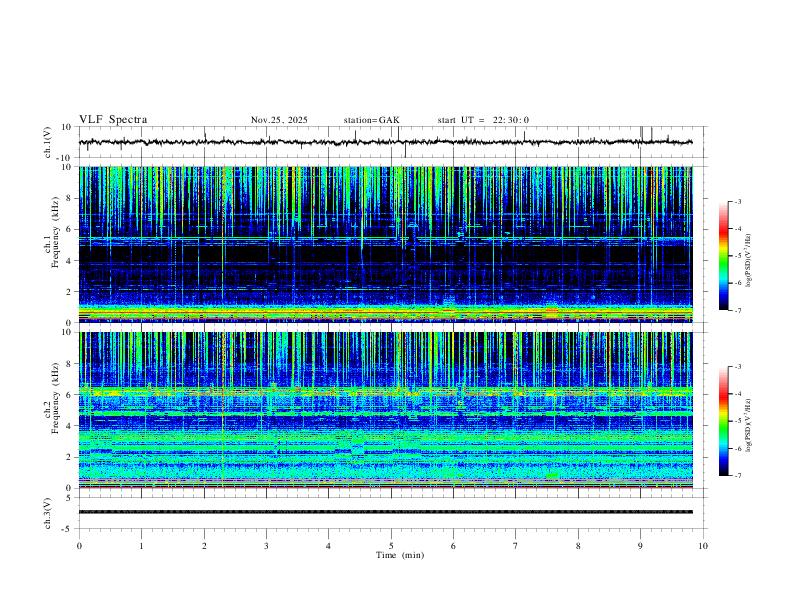792x612 pixels.
Task: Click inside the ch.1 spectrogram panel
Action: [x=385, y=244]
